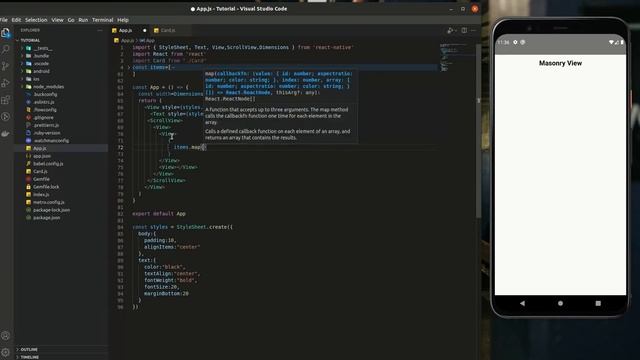Open package.json file
Viewport: 640px width, 360px height.
point(47,218)
